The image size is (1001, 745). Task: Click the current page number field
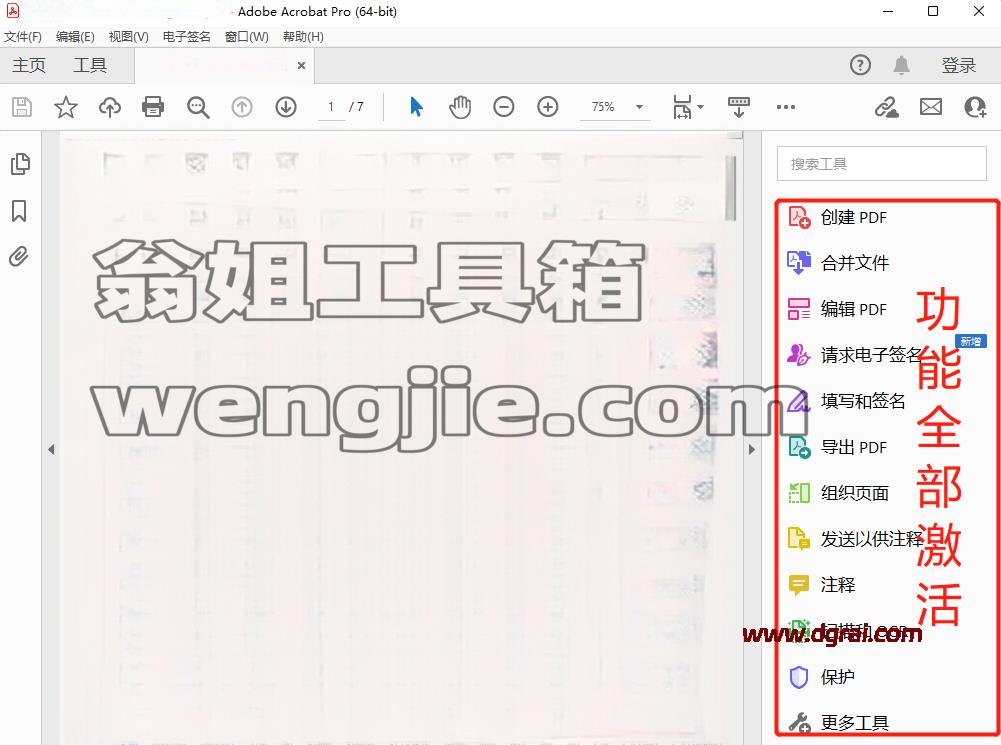[331, 107]
